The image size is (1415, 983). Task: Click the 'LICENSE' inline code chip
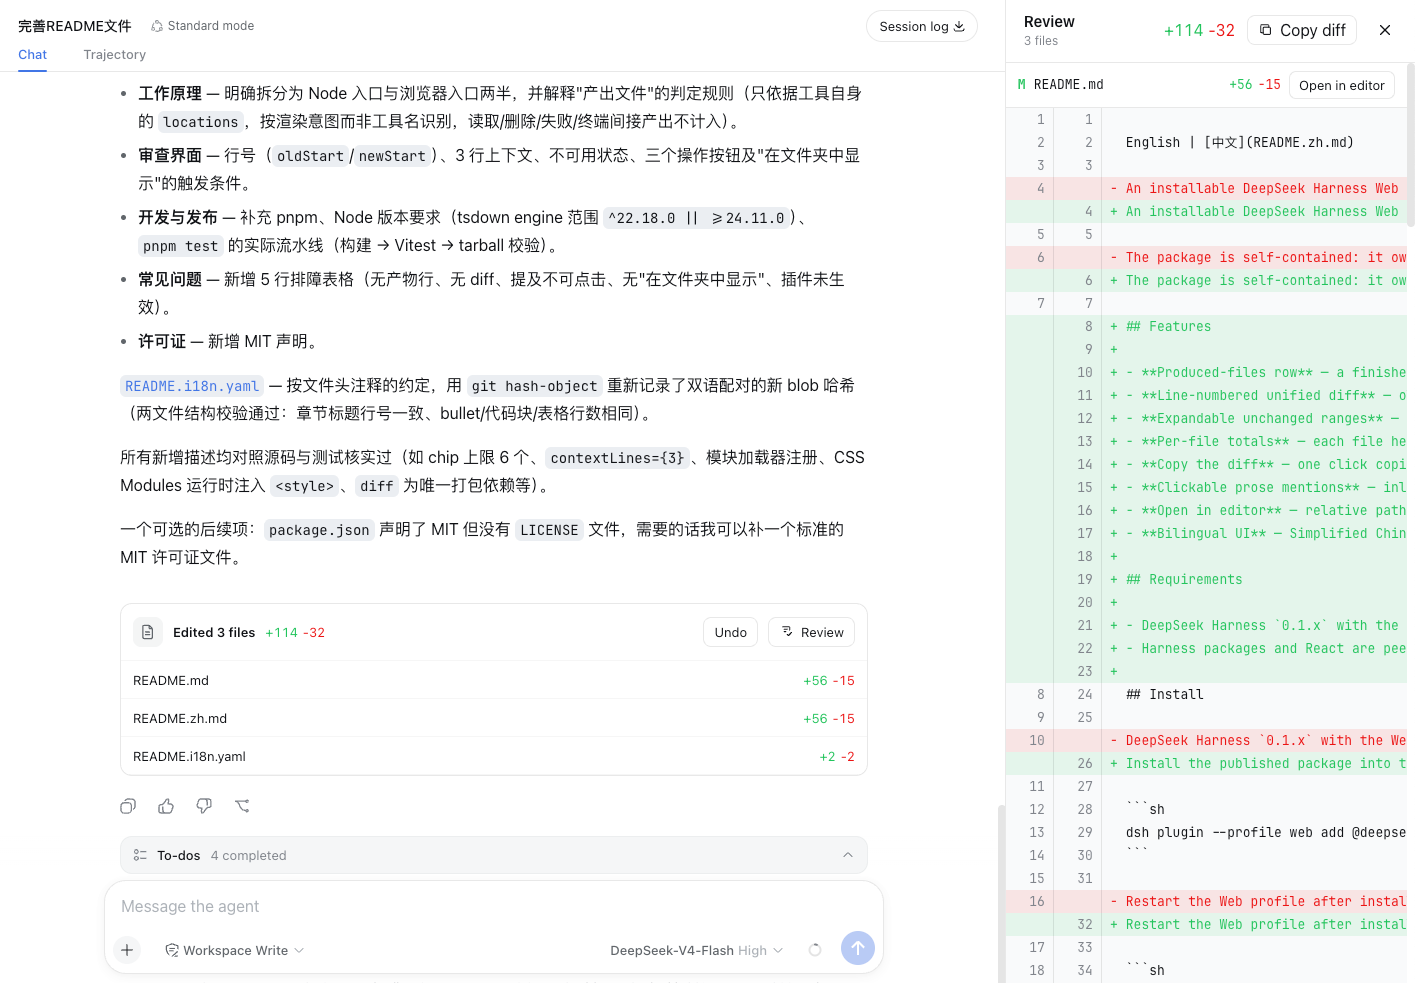pos(549,530)
